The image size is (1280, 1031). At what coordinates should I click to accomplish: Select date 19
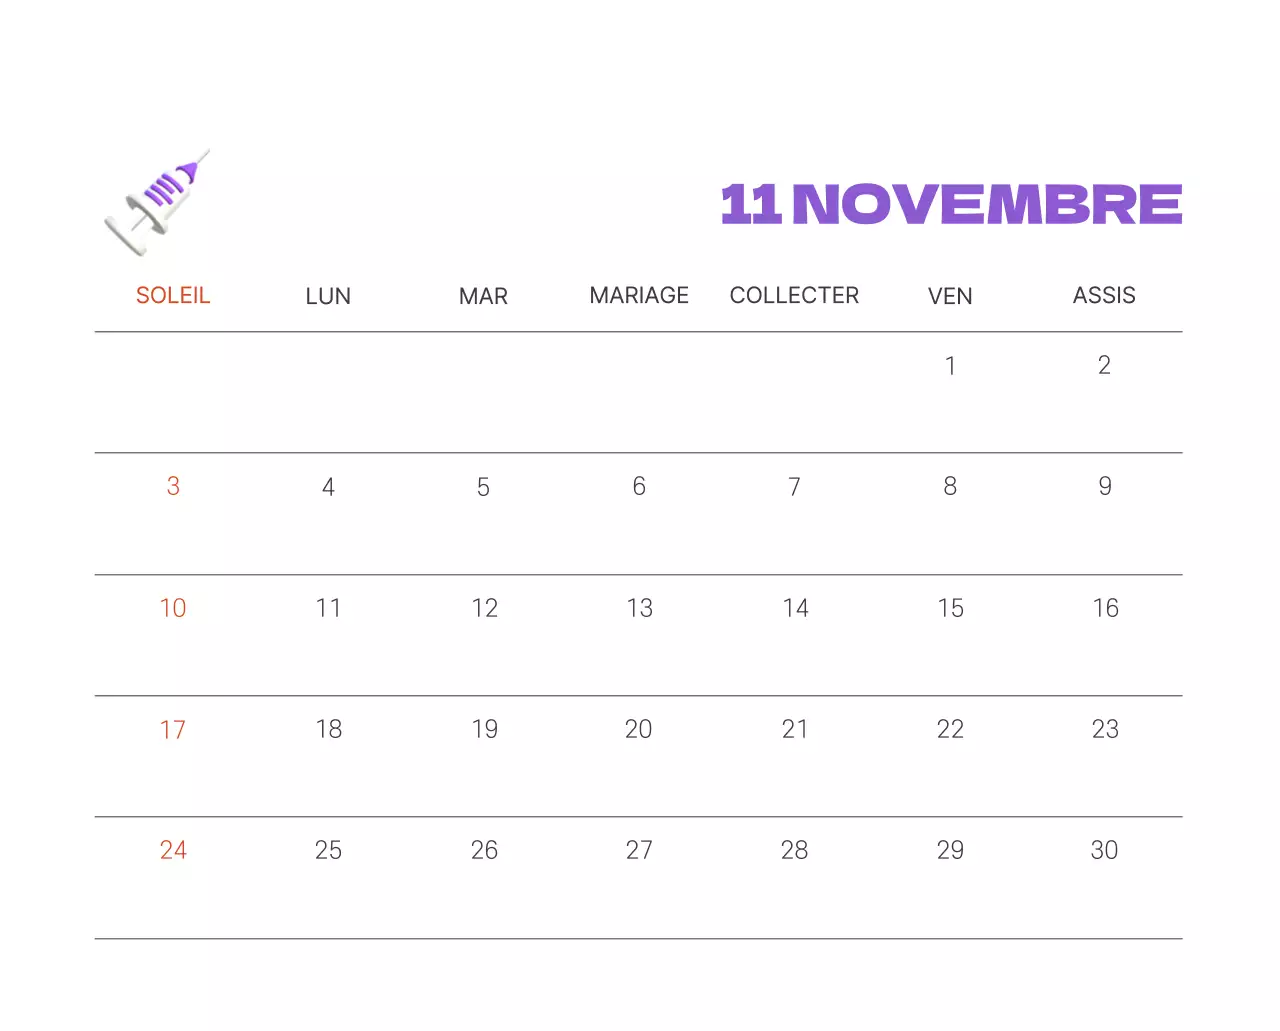[484, 730]
